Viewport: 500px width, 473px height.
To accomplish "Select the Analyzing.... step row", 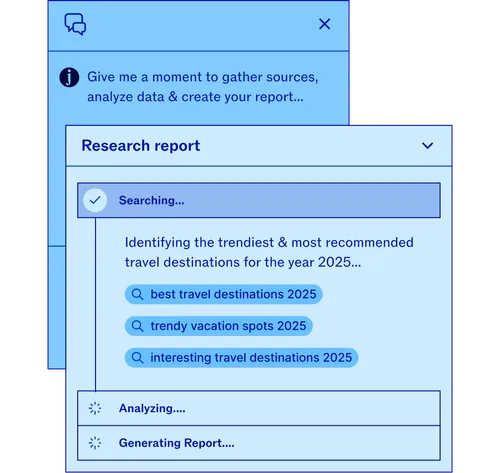I will pyautogui.click(x=259, y=408).
